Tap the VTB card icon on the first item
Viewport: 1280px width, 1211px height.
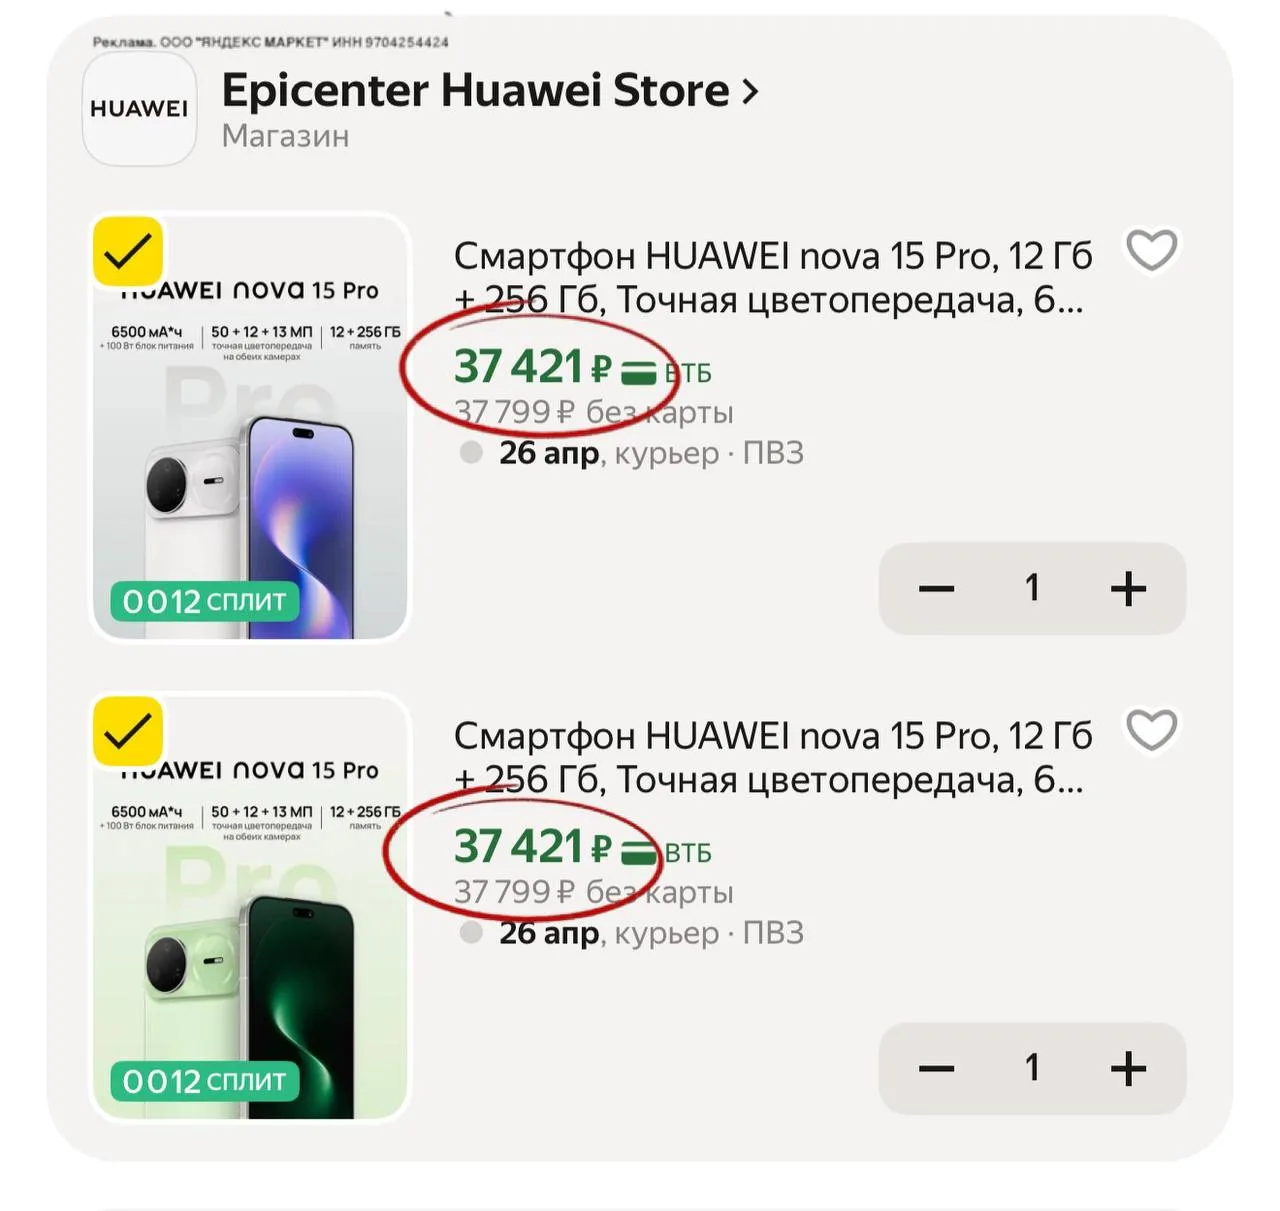pyautogui.click(x=639, y=373)
